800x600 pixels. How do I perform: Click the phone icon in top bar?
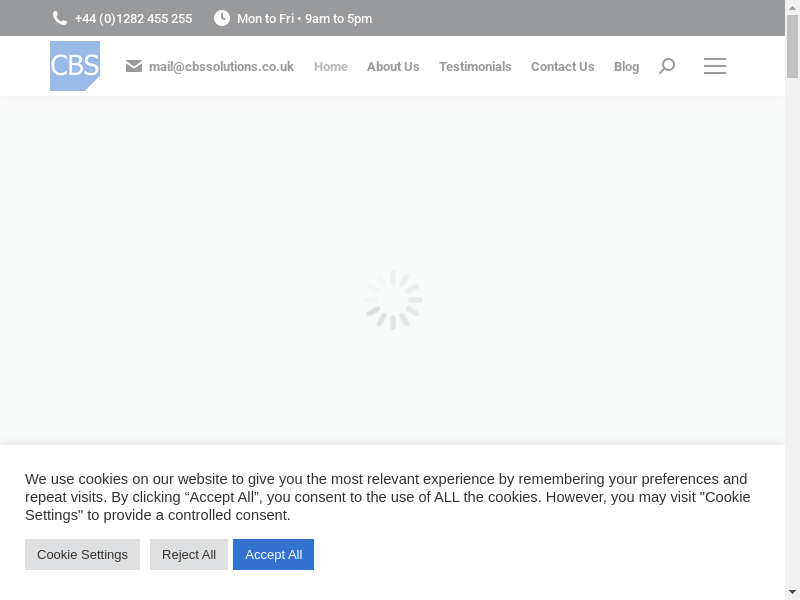[60, 18]
